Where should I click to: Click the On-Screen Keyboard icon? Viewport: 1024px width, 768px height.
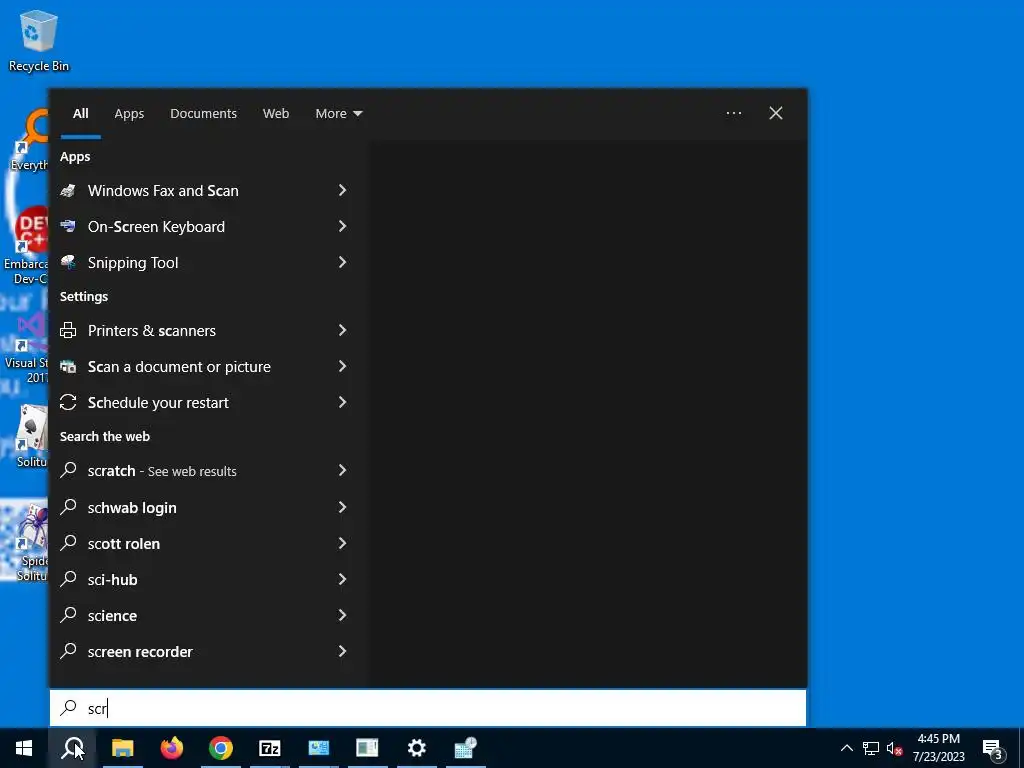68,226
